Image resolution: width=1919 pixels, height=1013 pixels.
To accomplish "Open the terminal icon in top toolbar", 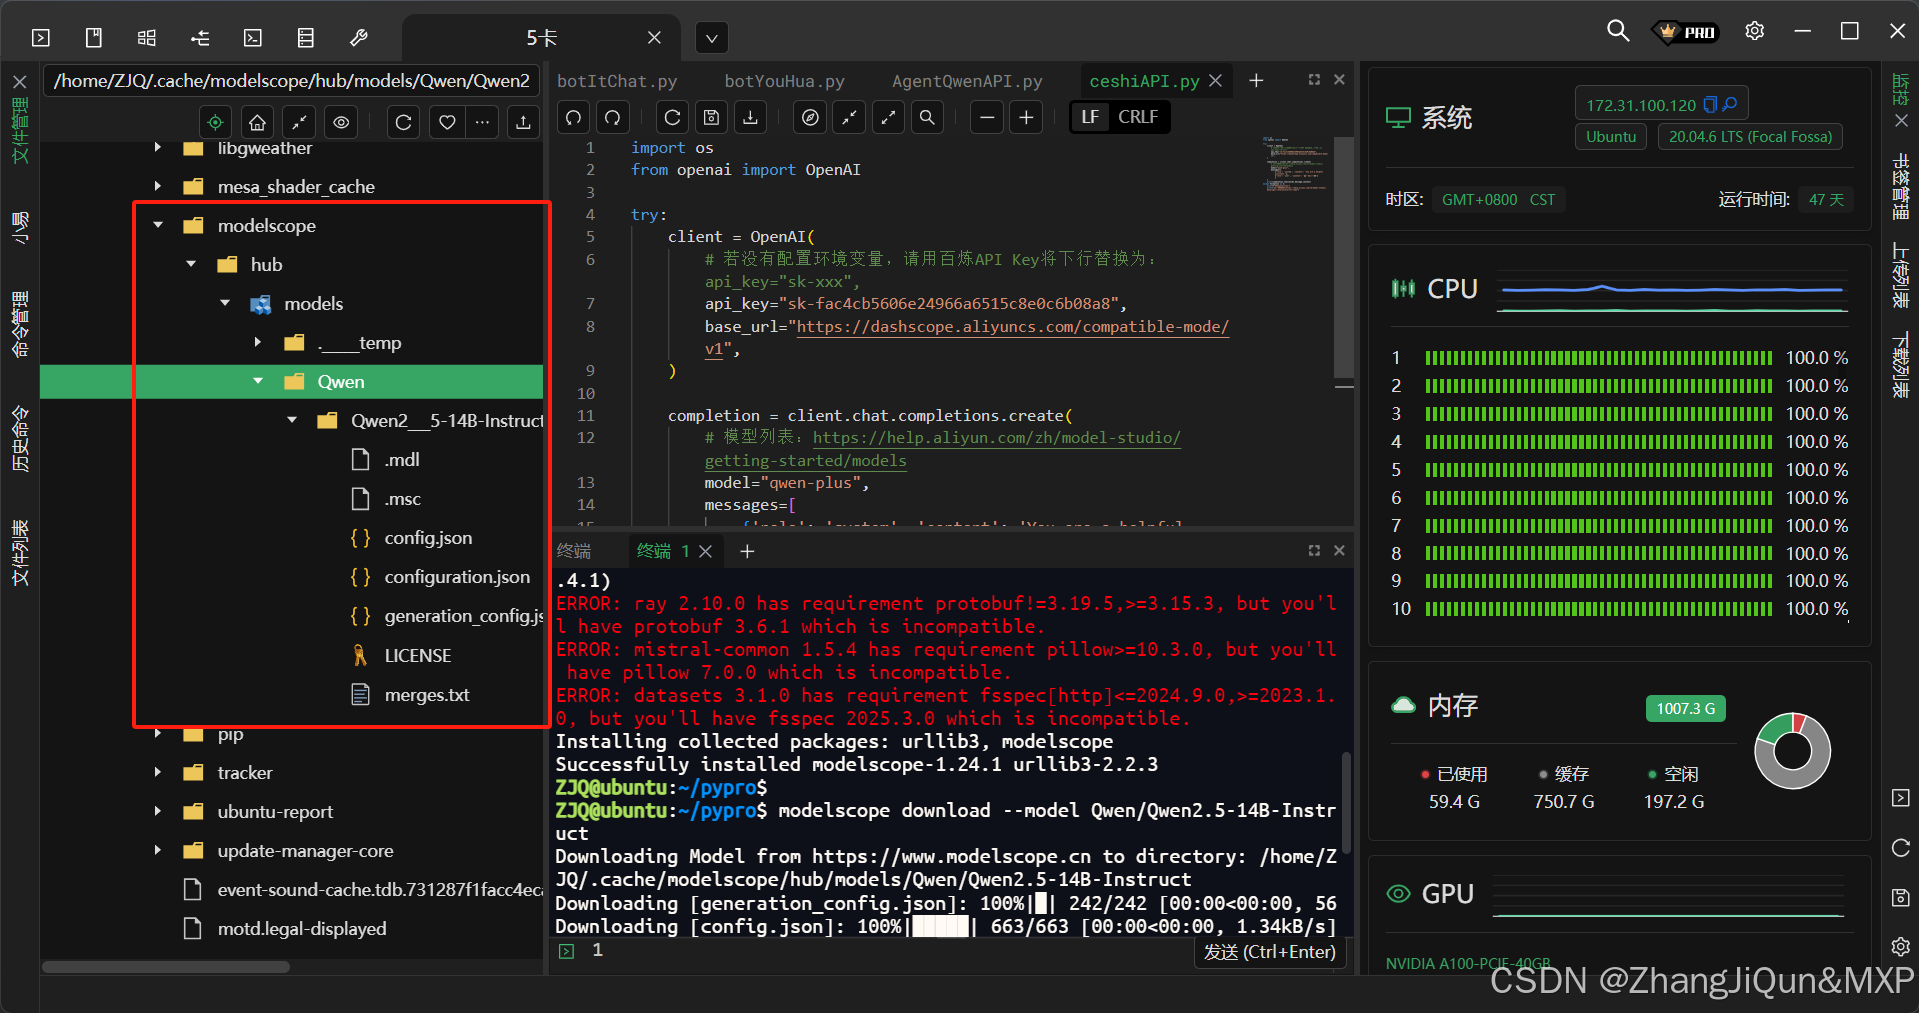I will [x=252, y=38].
